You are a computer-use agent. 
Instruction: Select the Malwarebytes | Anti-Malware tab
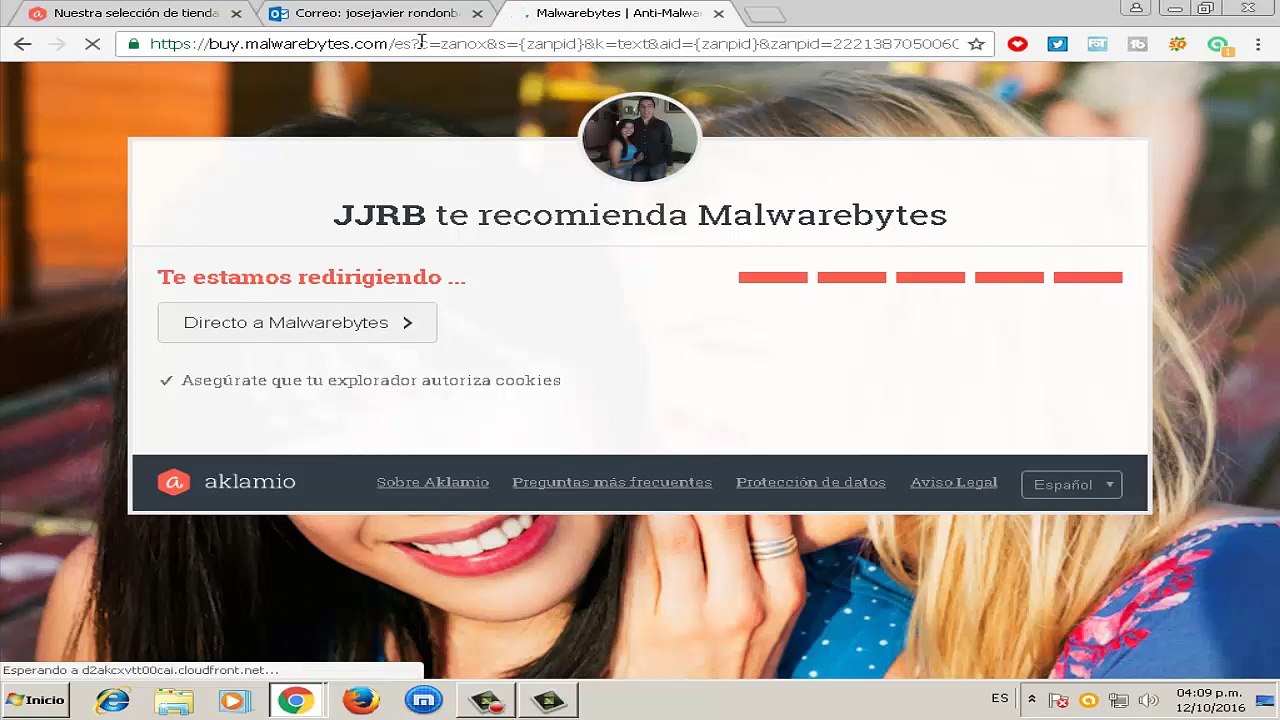[617, 14]
